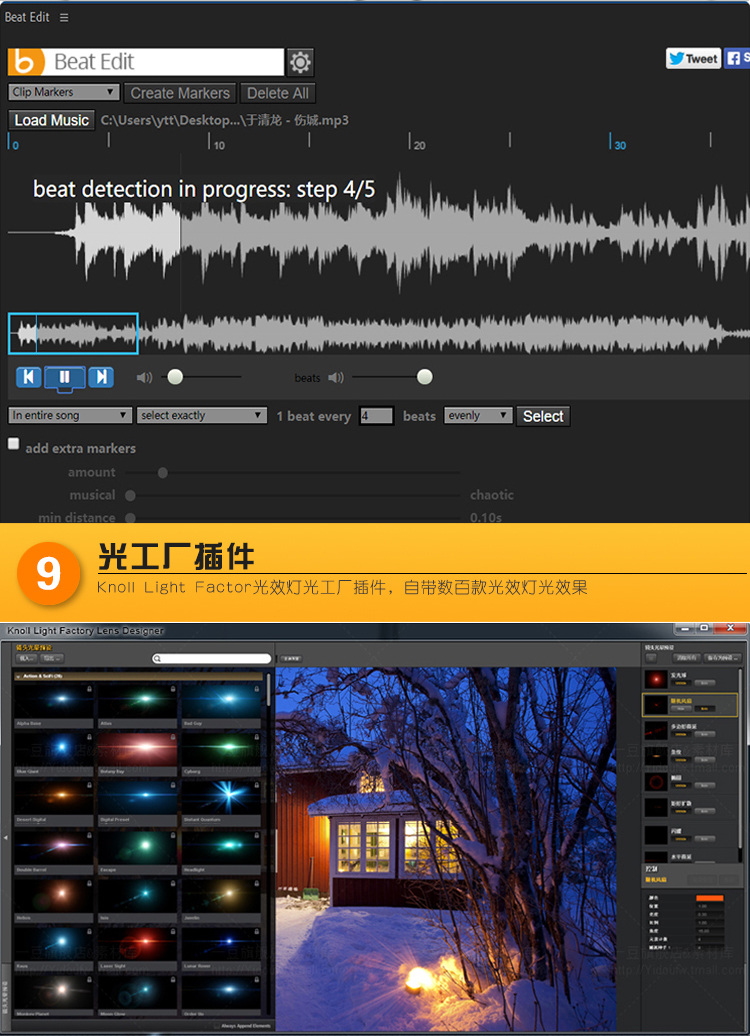Image resolution: width=750 pixels, height=1036 pixels.
Task: Click the preset search field
Action: [x=212, y=659]
